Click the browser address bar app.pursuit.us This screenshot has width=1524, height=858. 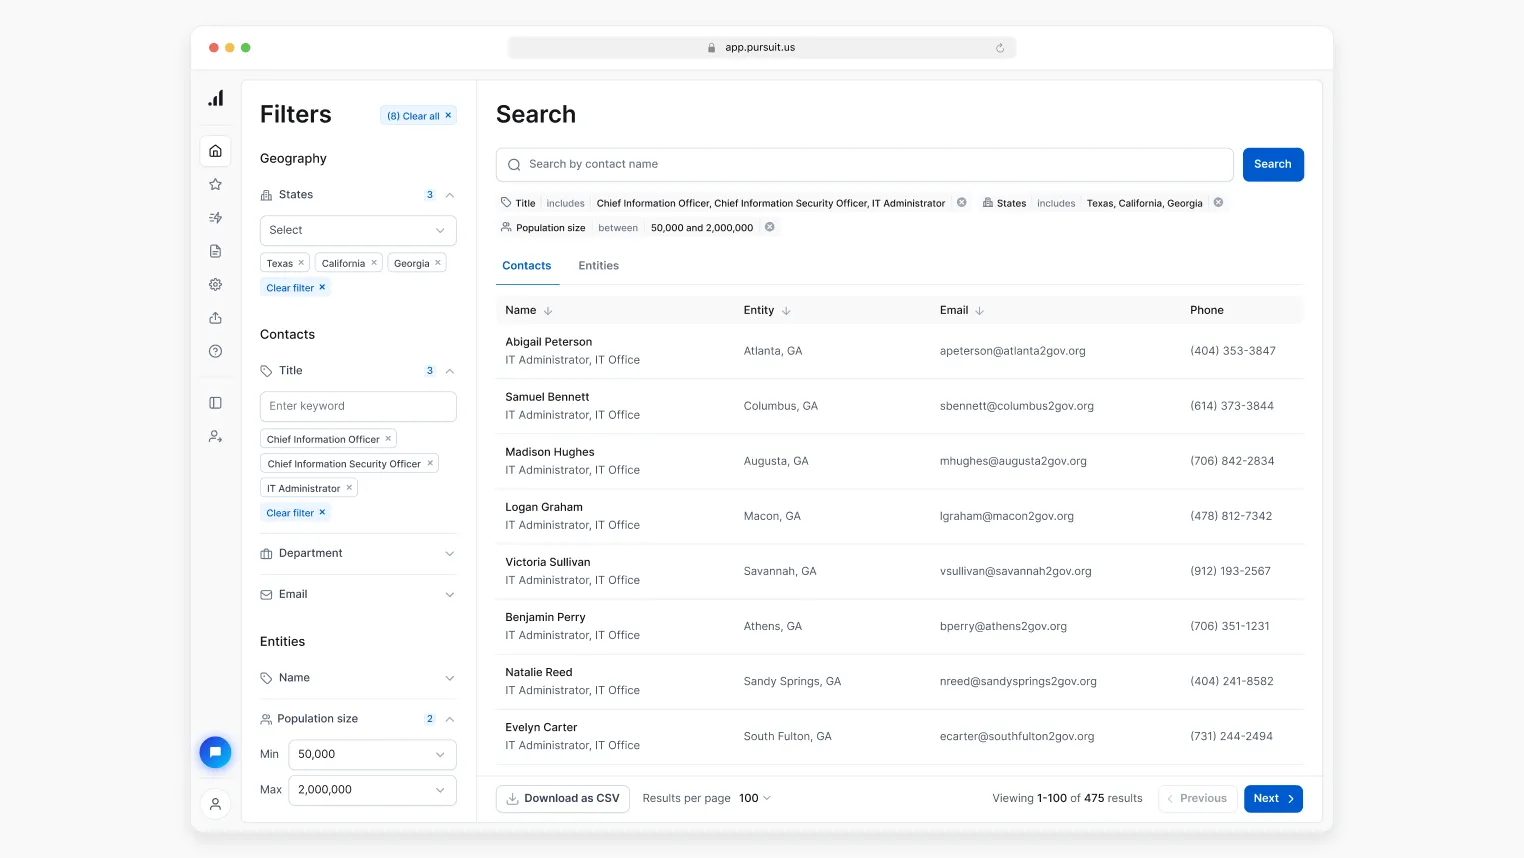pyautogui.click(x=761, y=48)
